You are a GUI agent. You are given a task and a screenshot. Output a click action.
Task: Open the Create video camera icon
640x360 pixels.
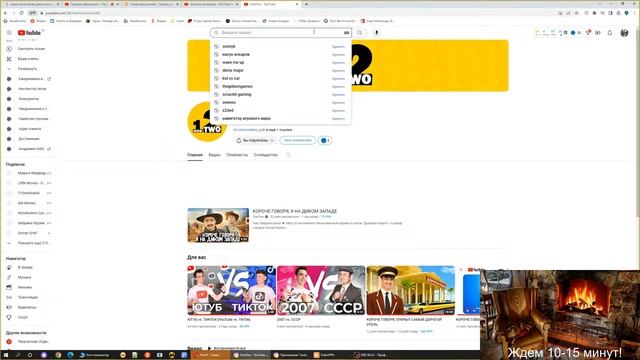click(598, 33)
